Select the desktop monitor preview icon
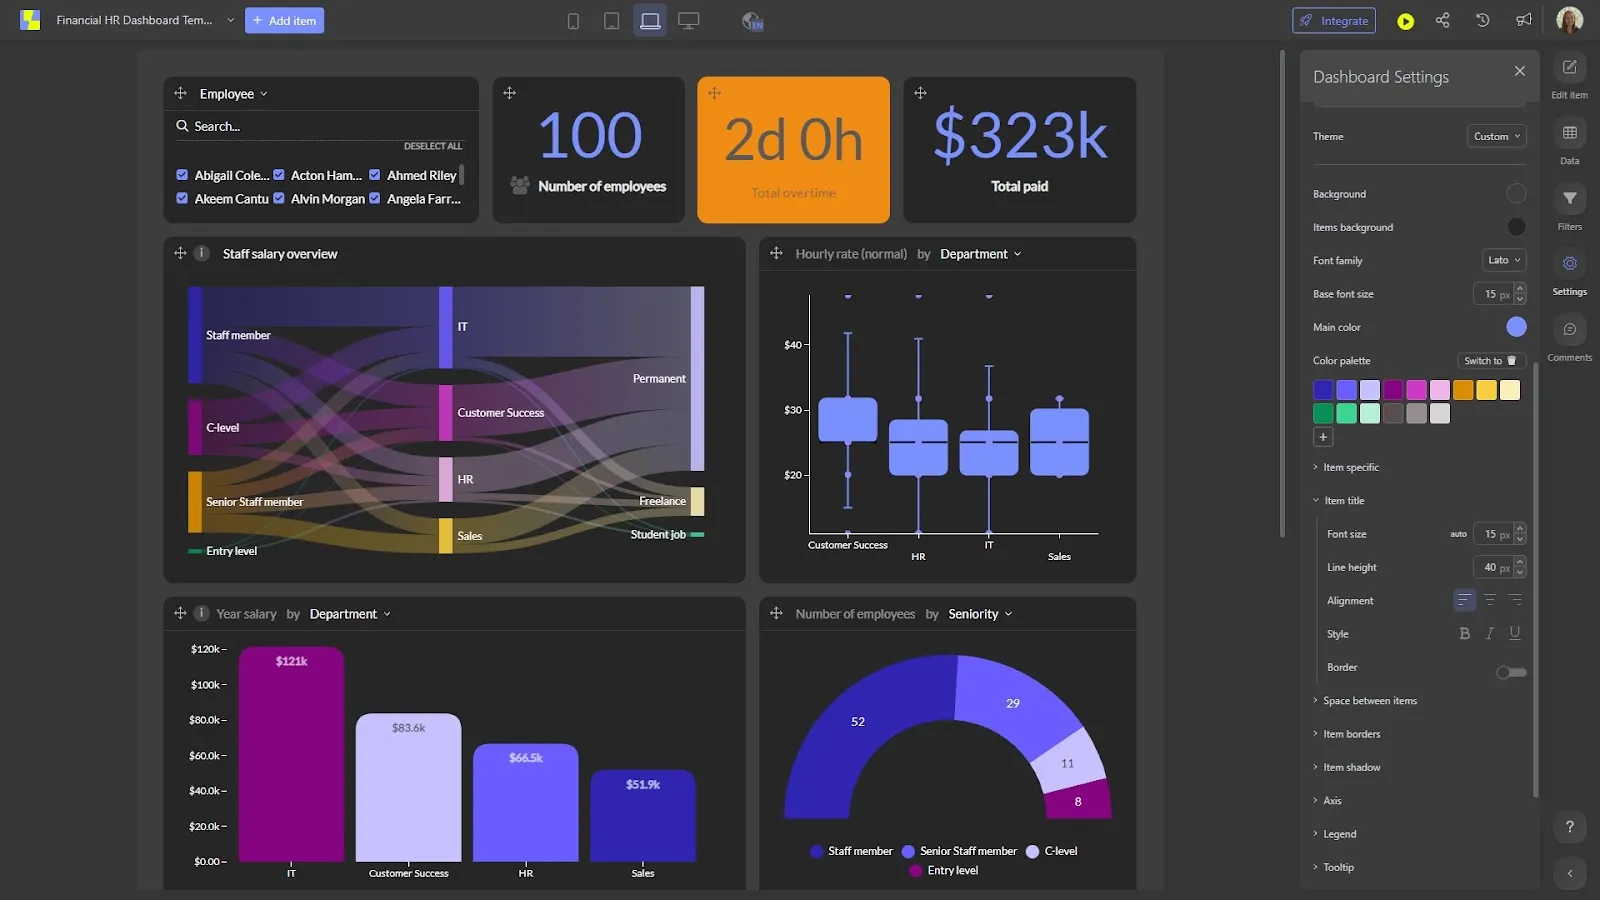Viewport: 1600px width, 900px height. tap(688, 21)
